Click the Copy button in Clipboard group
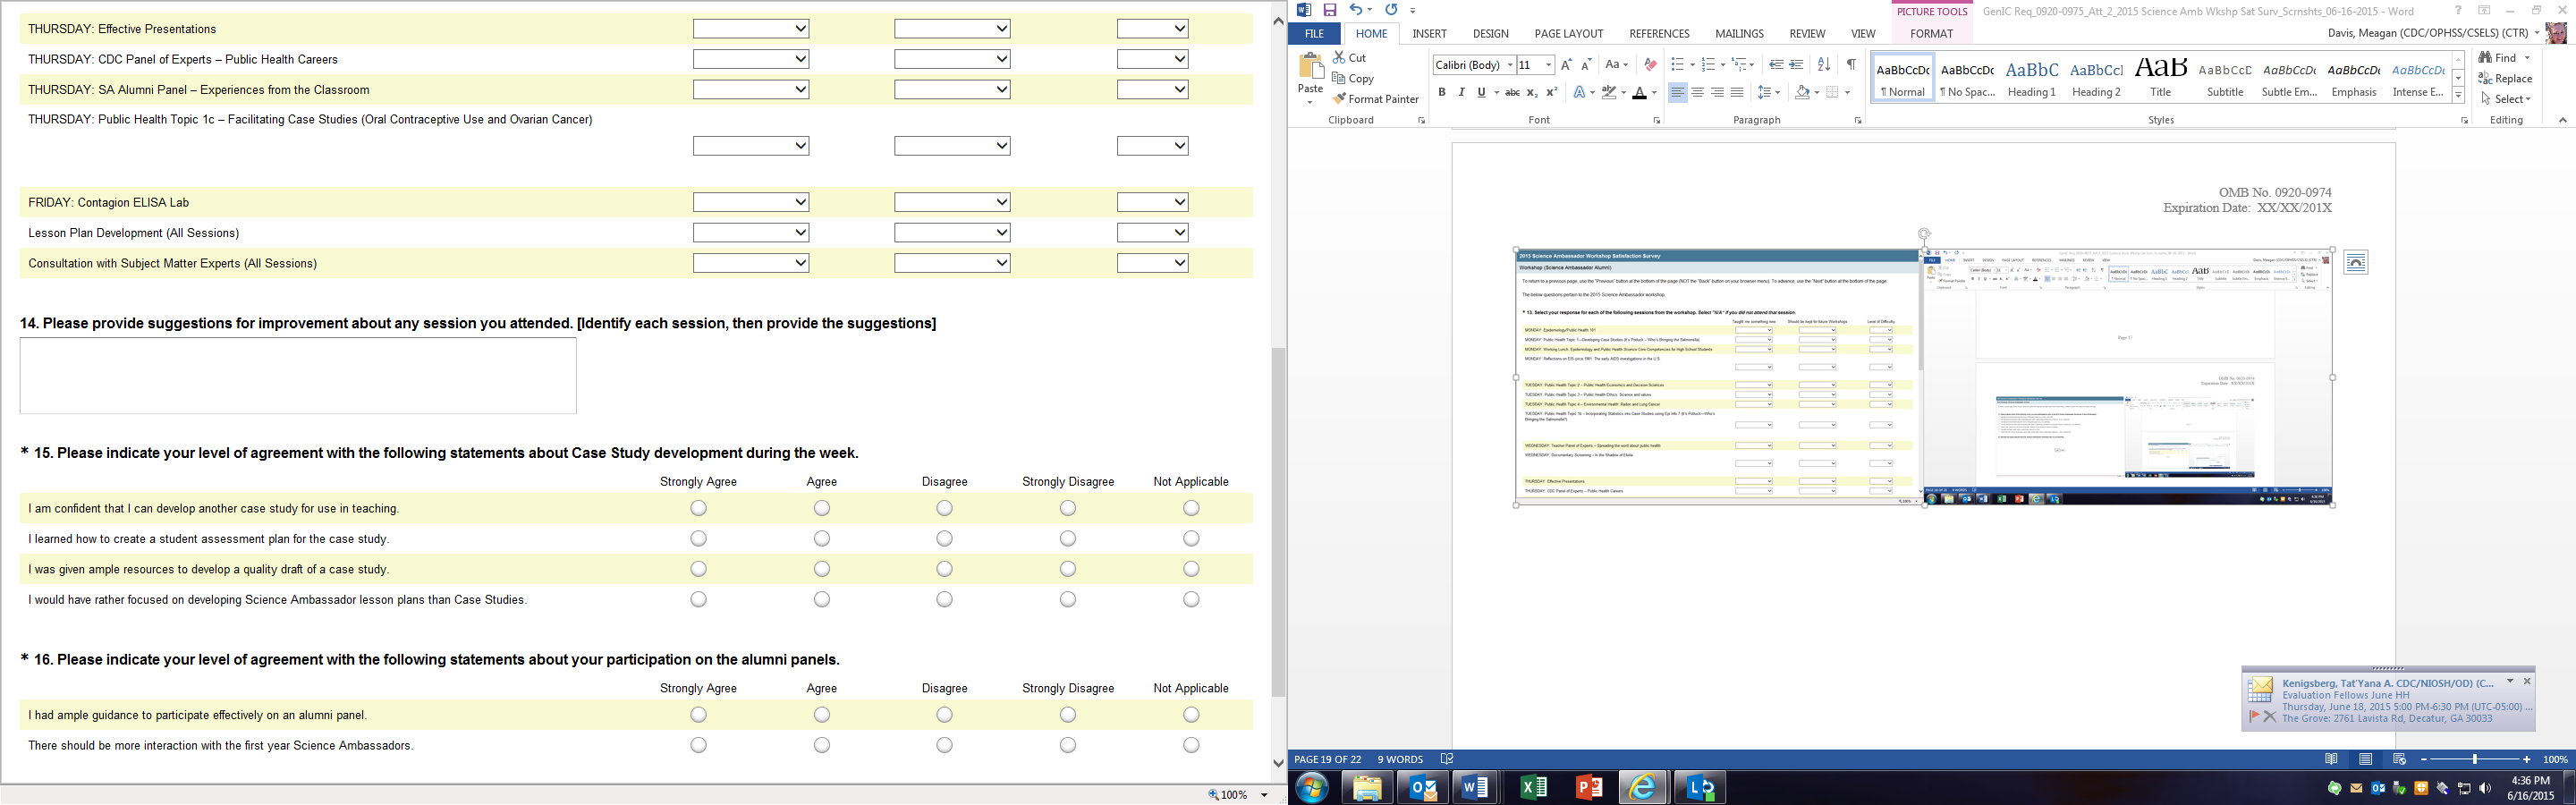The width and height of the screenshot is (2576, 805). (1353, 79)
